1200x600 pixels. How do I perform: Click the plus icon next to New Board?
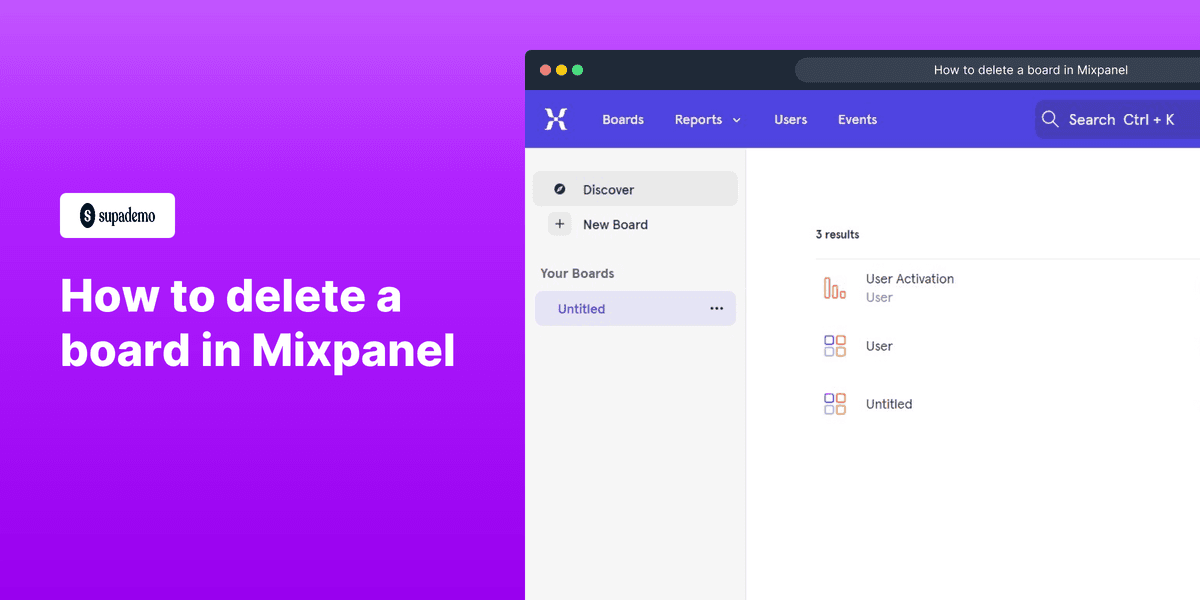pyautogui.click(x=560, y=224)
